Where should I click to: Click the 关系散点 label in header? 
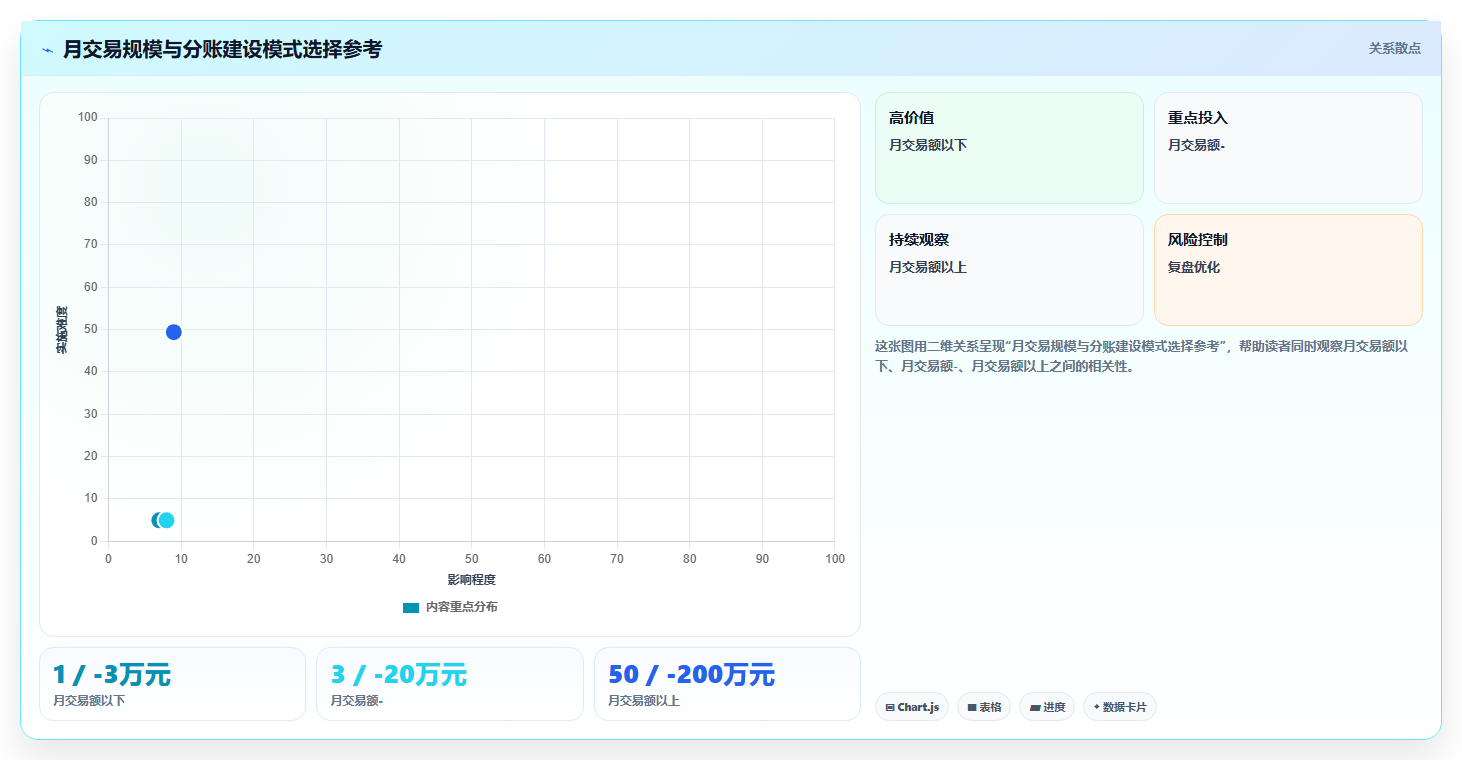click(1394, 48)
